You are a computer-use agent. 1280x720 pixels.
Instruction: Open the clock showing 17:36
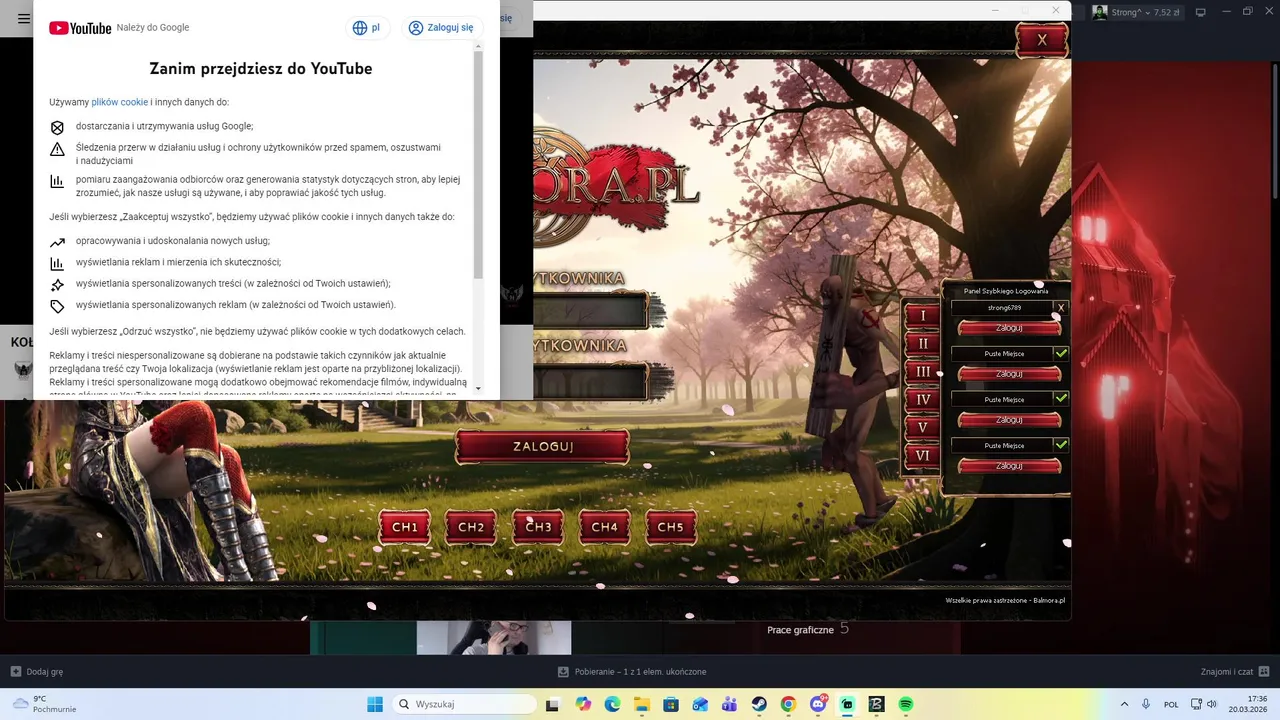click(1248, 704)
